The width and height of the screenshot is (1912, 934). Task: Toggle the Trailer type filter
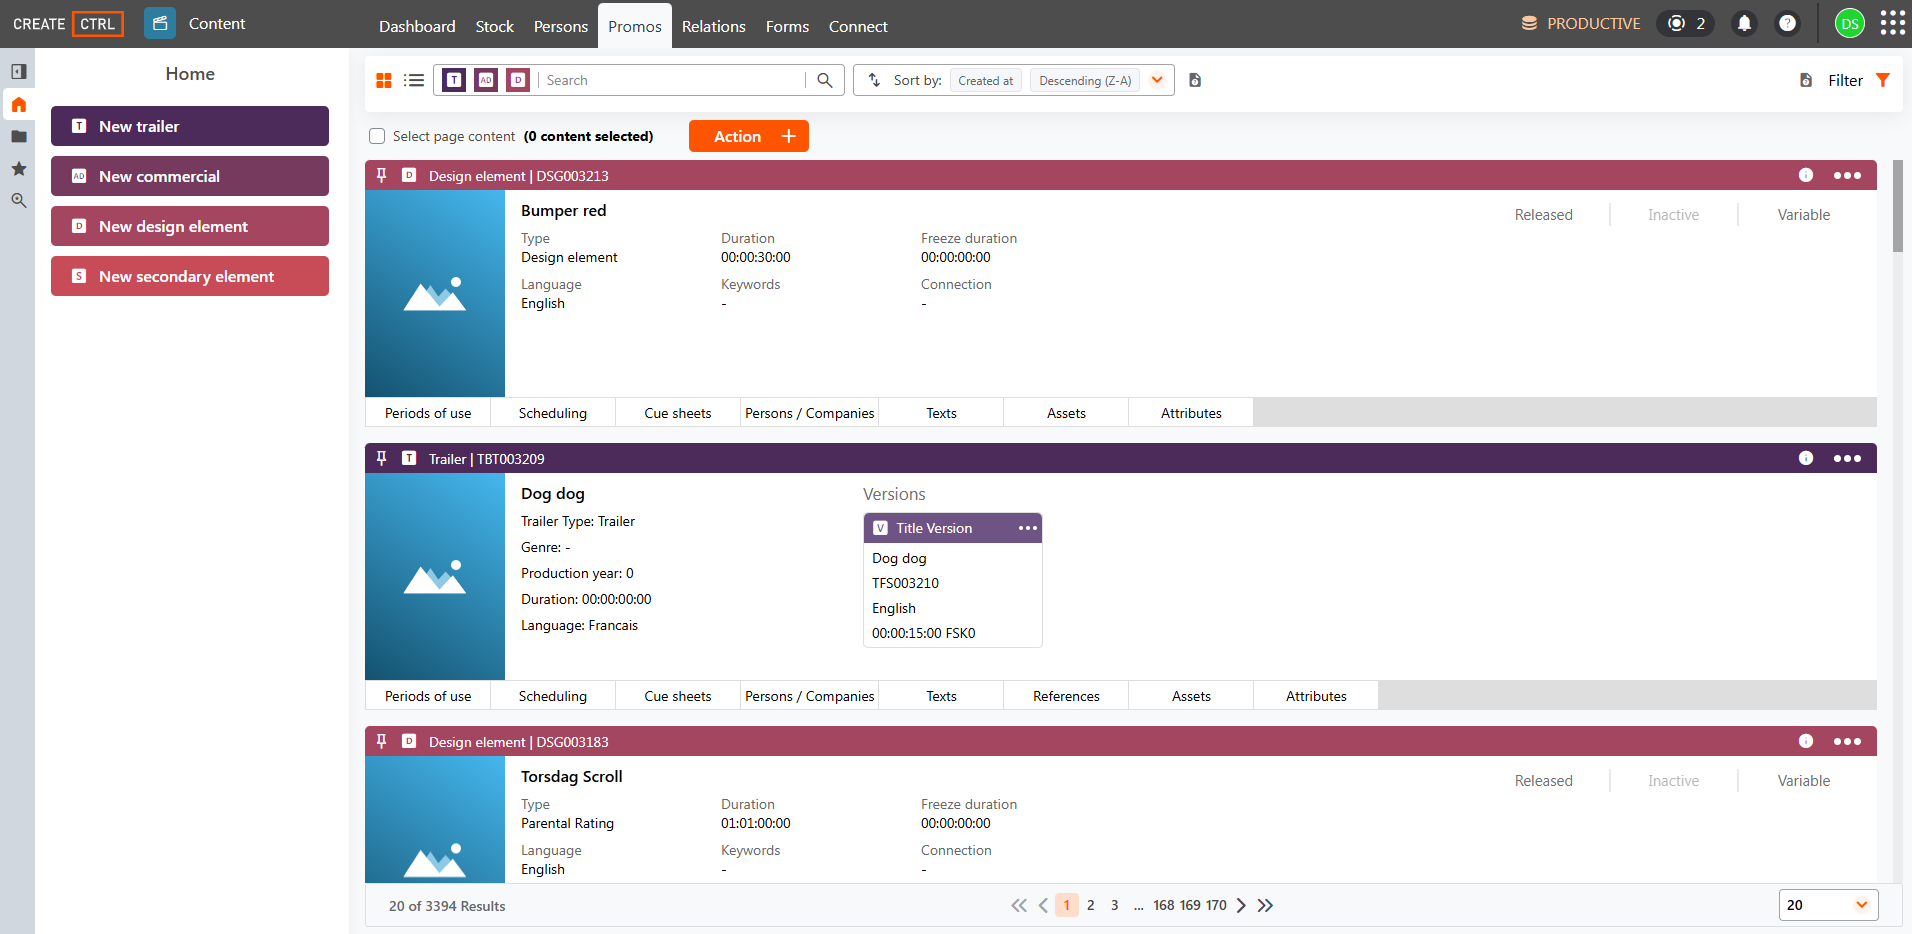coord(454,80)
